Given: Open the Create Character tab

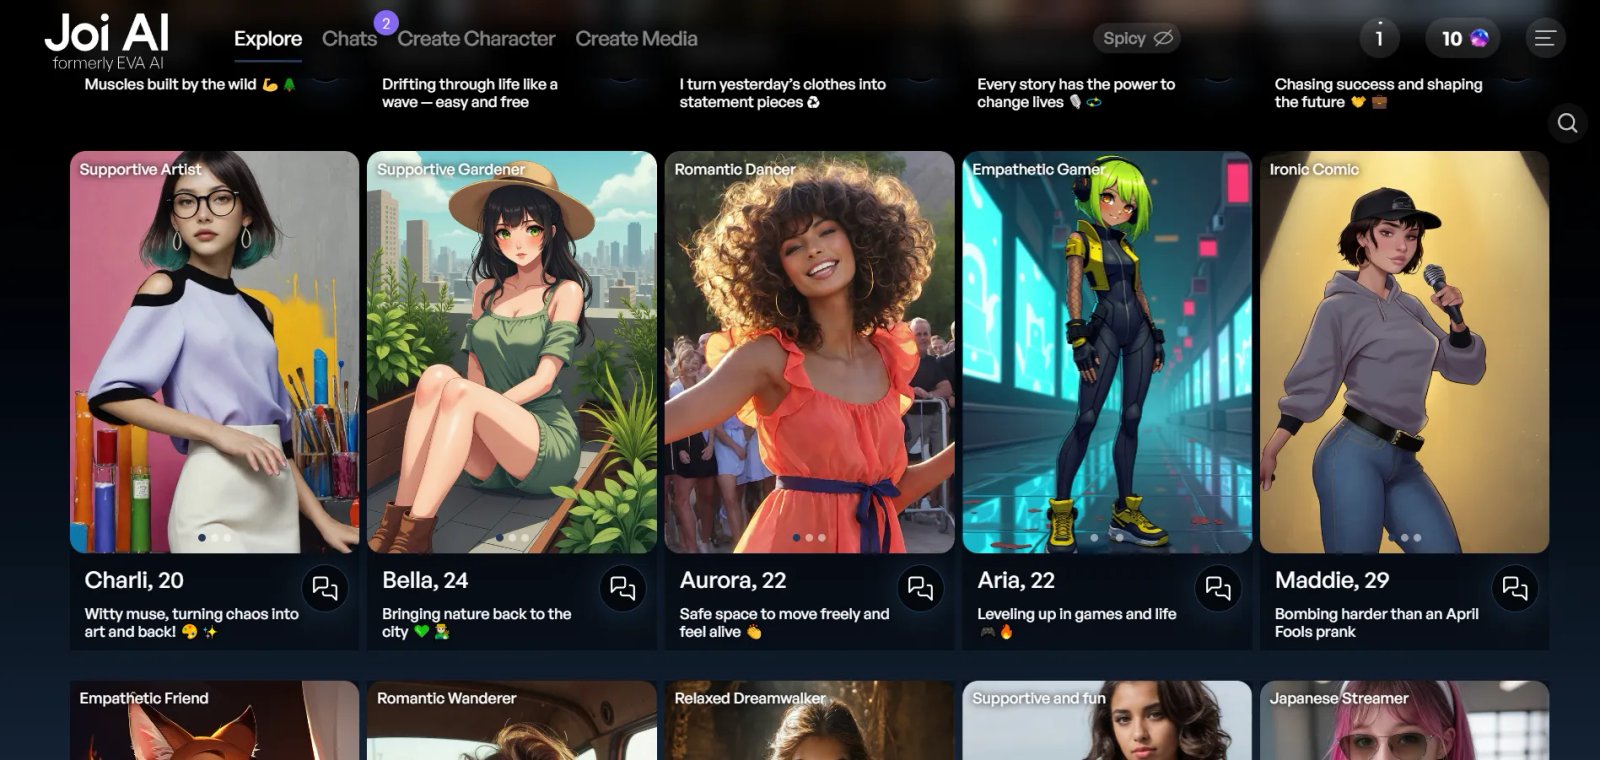Looking at the screenshot, I should pyautogui.click(x=476, y=39).
